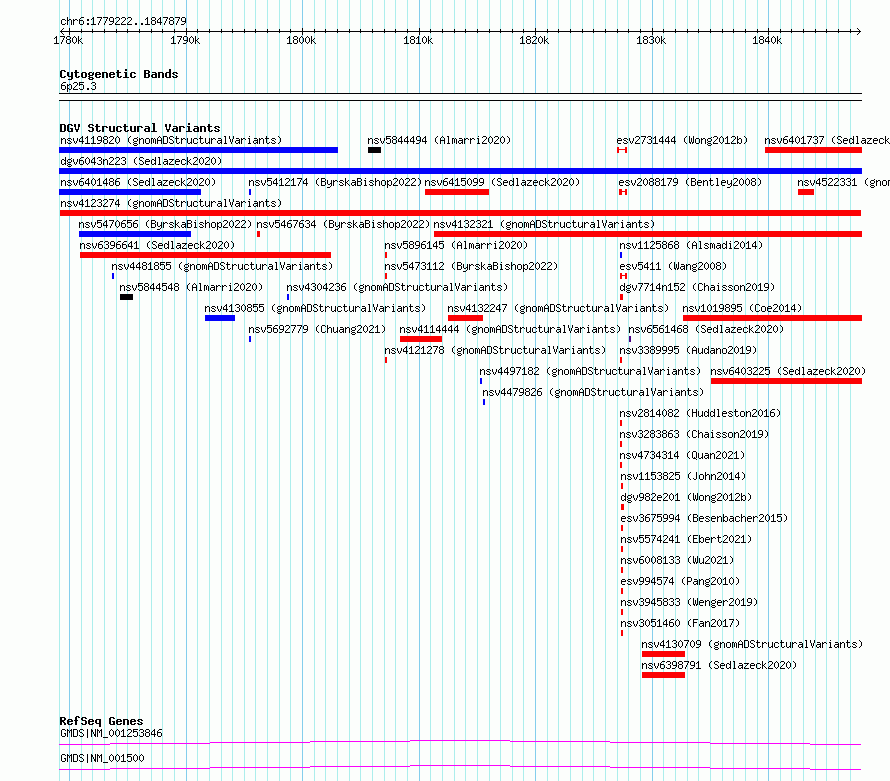
Task: Open nsv5473112 (ByrskaBishop2022) variant
Action: click(471, 266)
